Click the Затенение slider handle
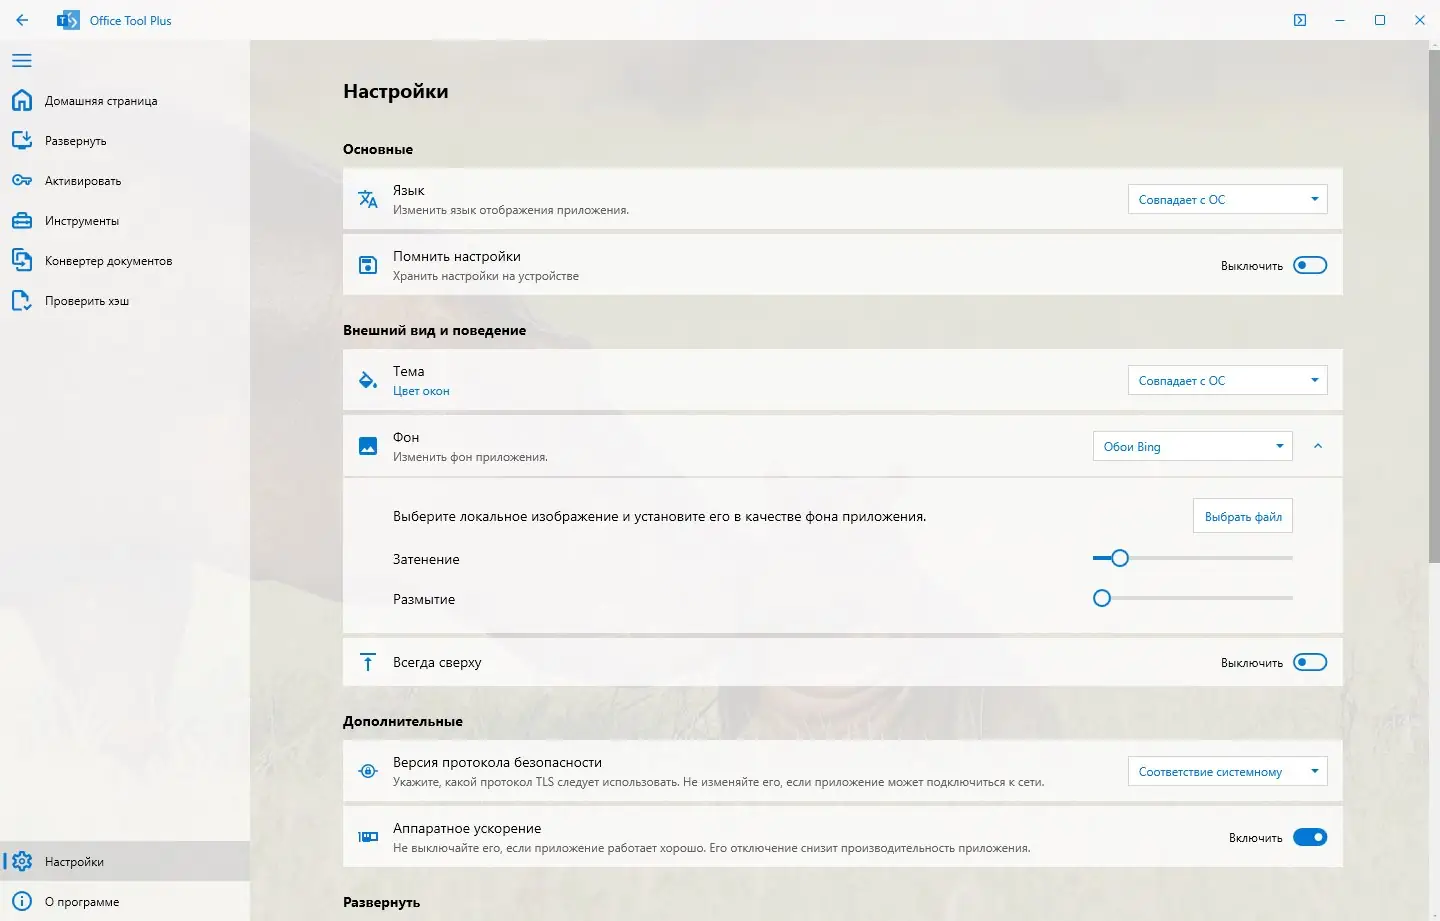The width and height of the screenshot is (1440, 921). pyautogui.click(x=1120, y=558)
